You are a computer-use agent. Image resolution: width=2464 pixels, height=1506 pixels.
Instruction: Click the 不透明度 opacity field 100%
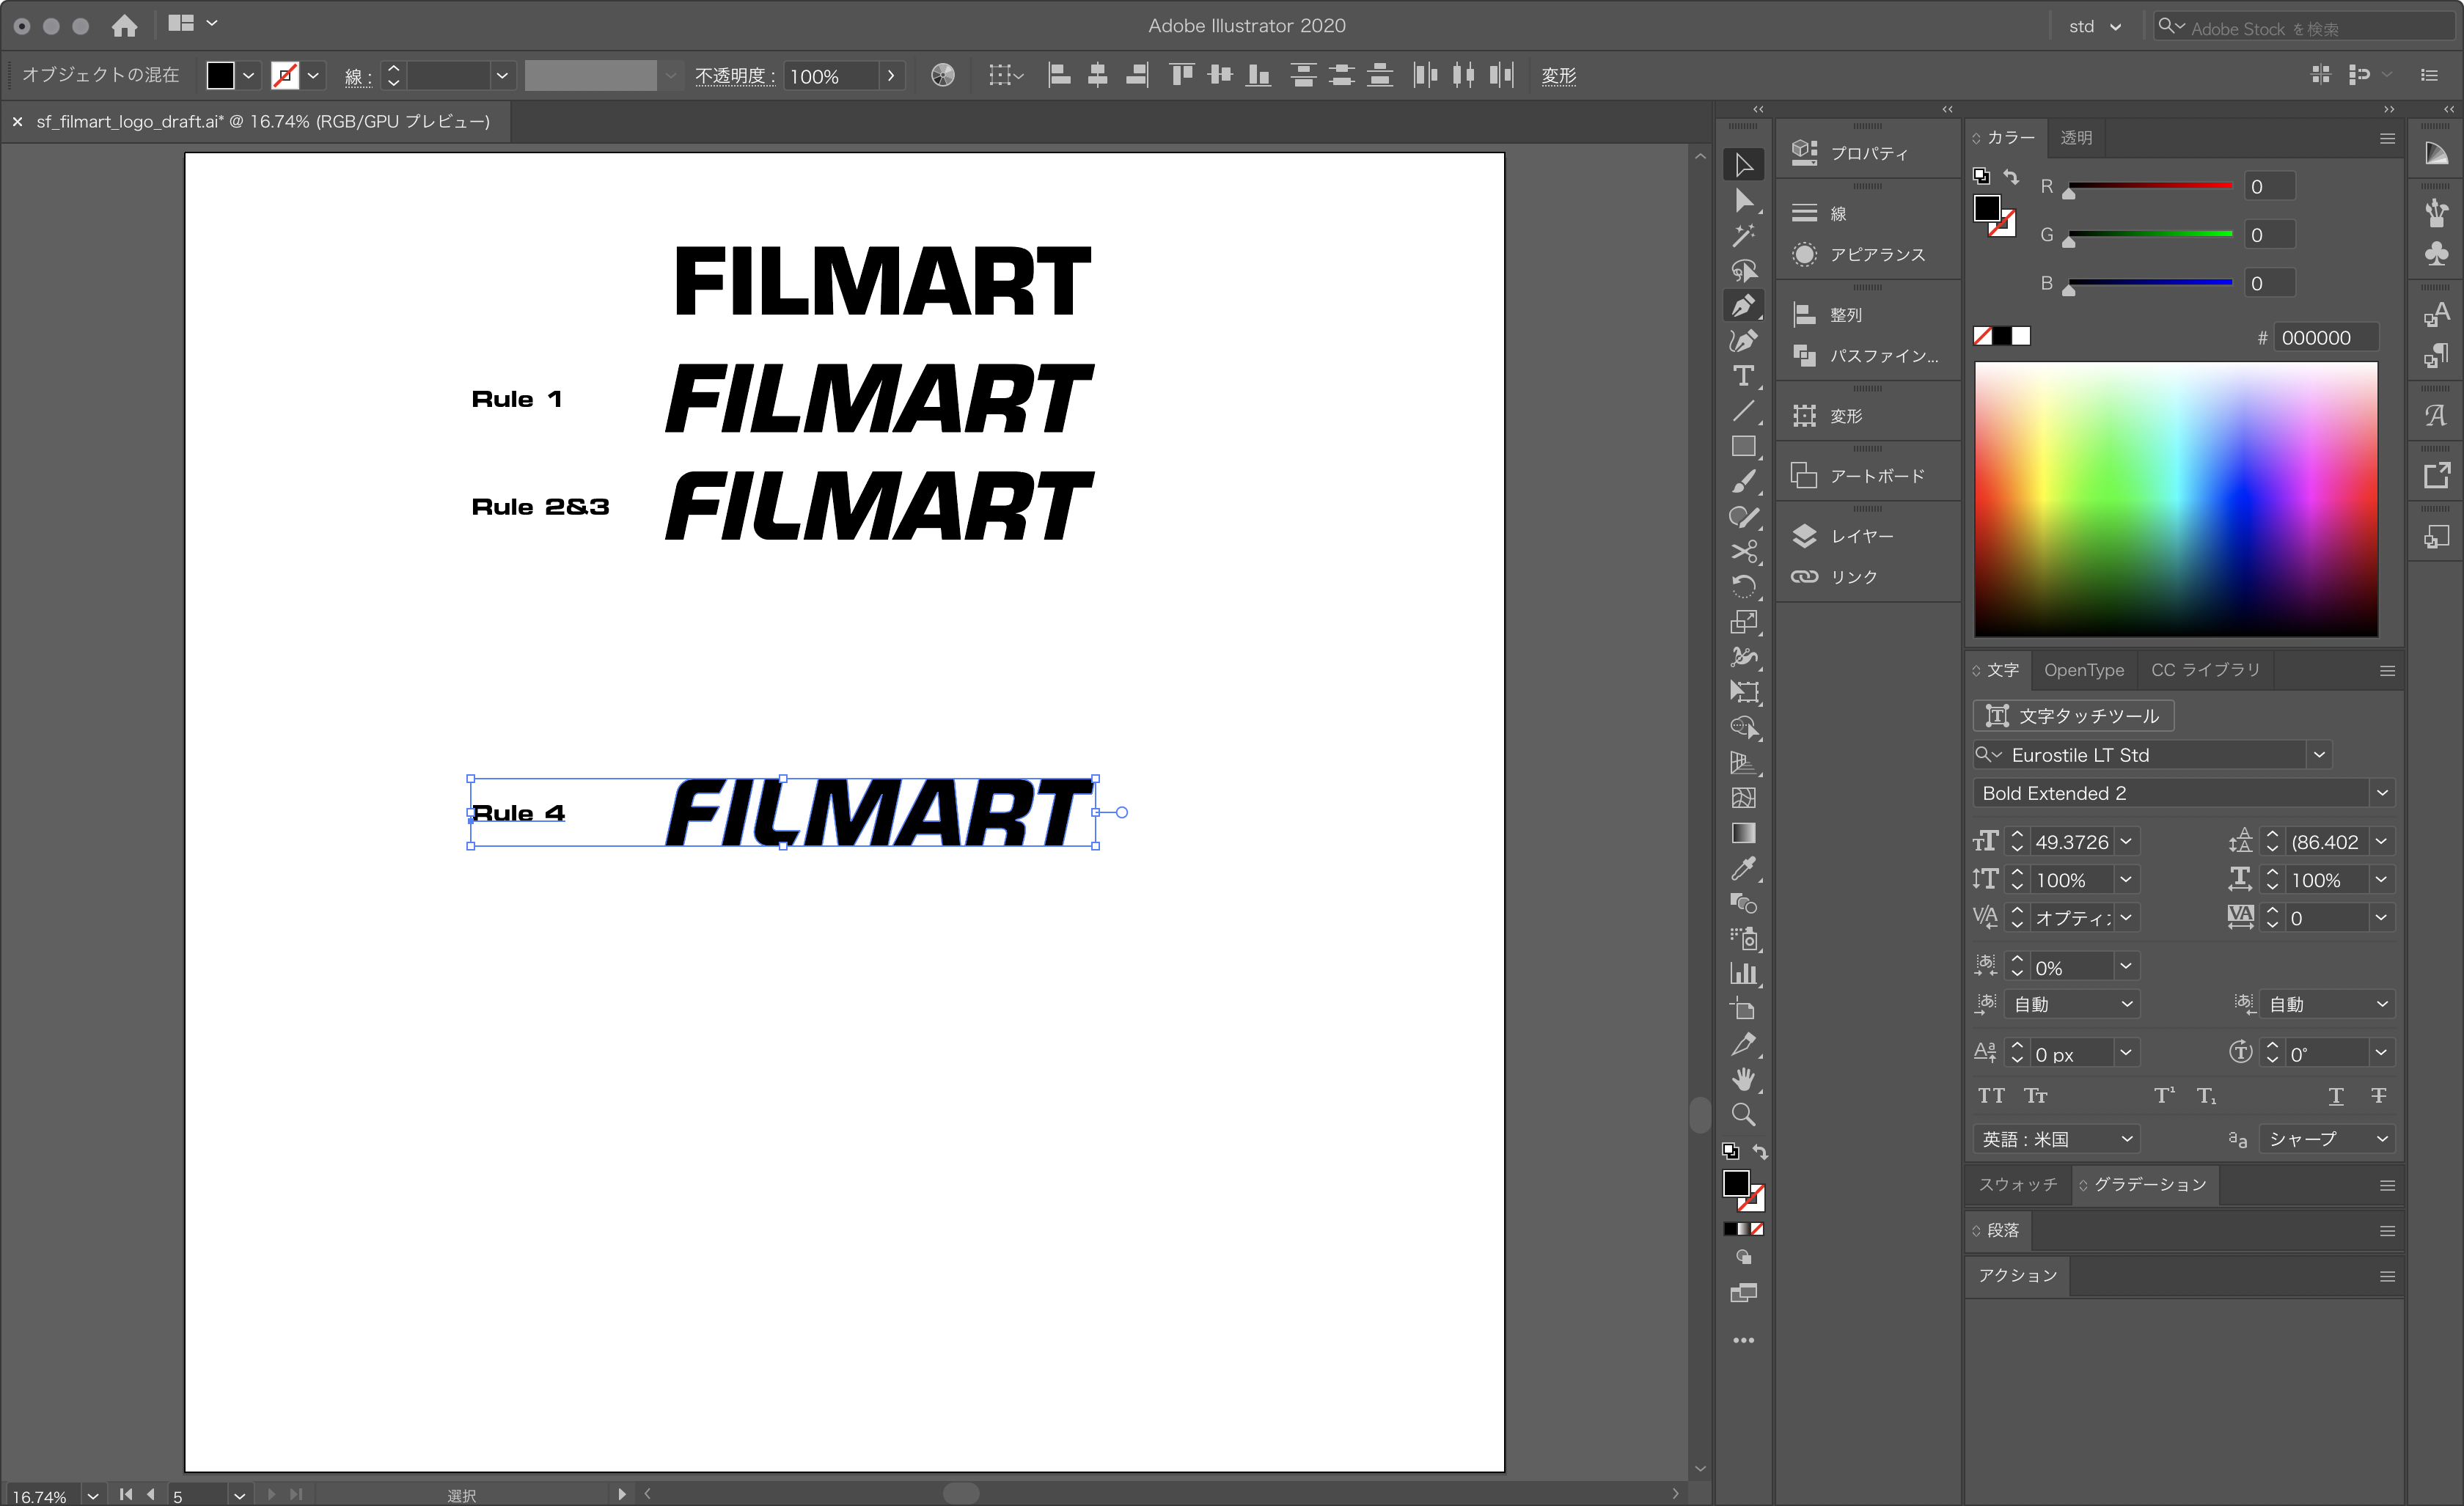(x=832, y=76)
